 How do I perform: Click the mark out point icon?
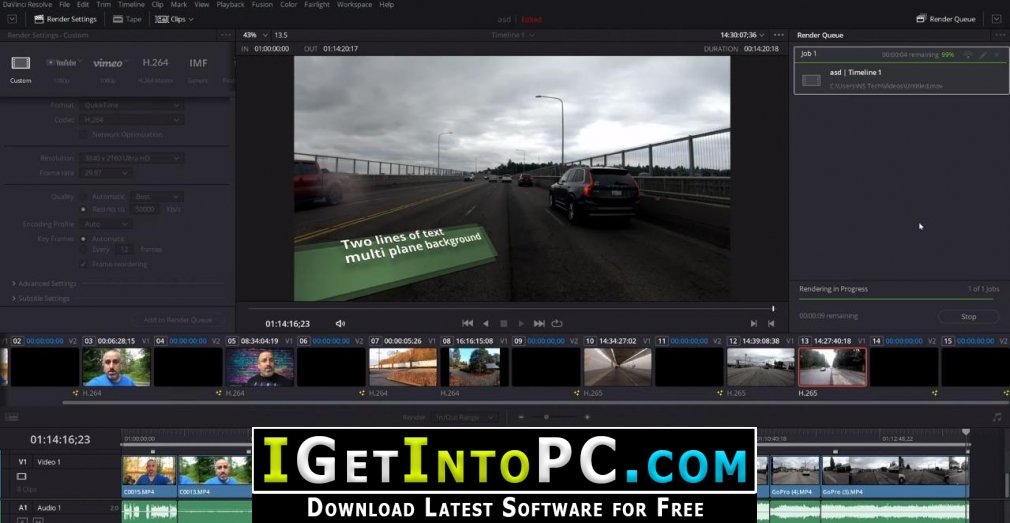click(770, 323)
